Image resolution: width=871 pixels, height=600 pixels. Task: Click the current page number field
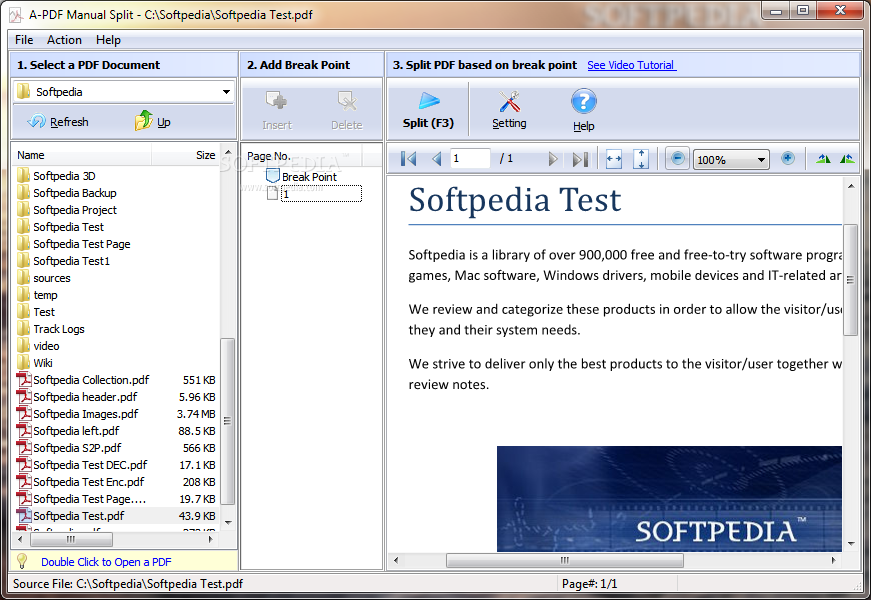pos(470,159)
